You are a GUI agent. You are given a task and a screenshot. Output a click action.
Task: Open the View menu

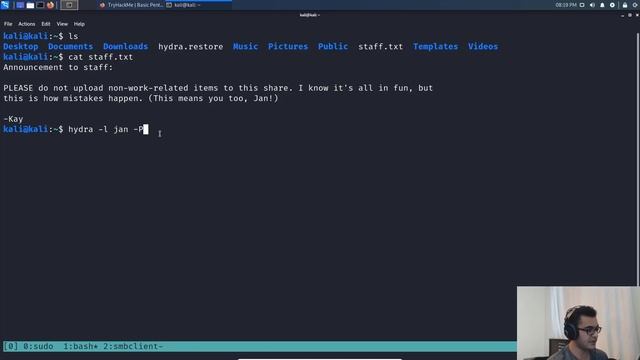(x=62, y=24)
